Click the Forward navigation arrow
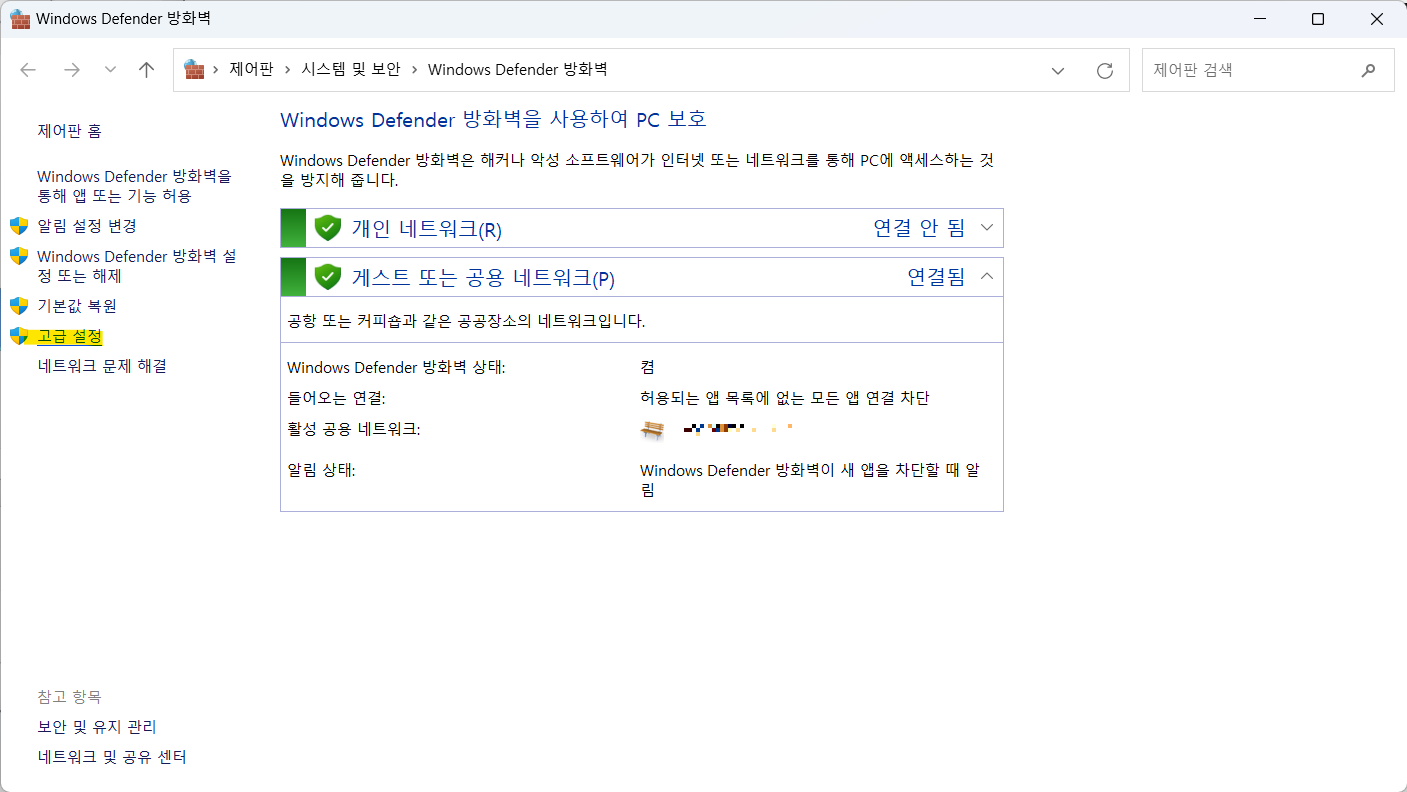1407x792 pixels. 71,70
